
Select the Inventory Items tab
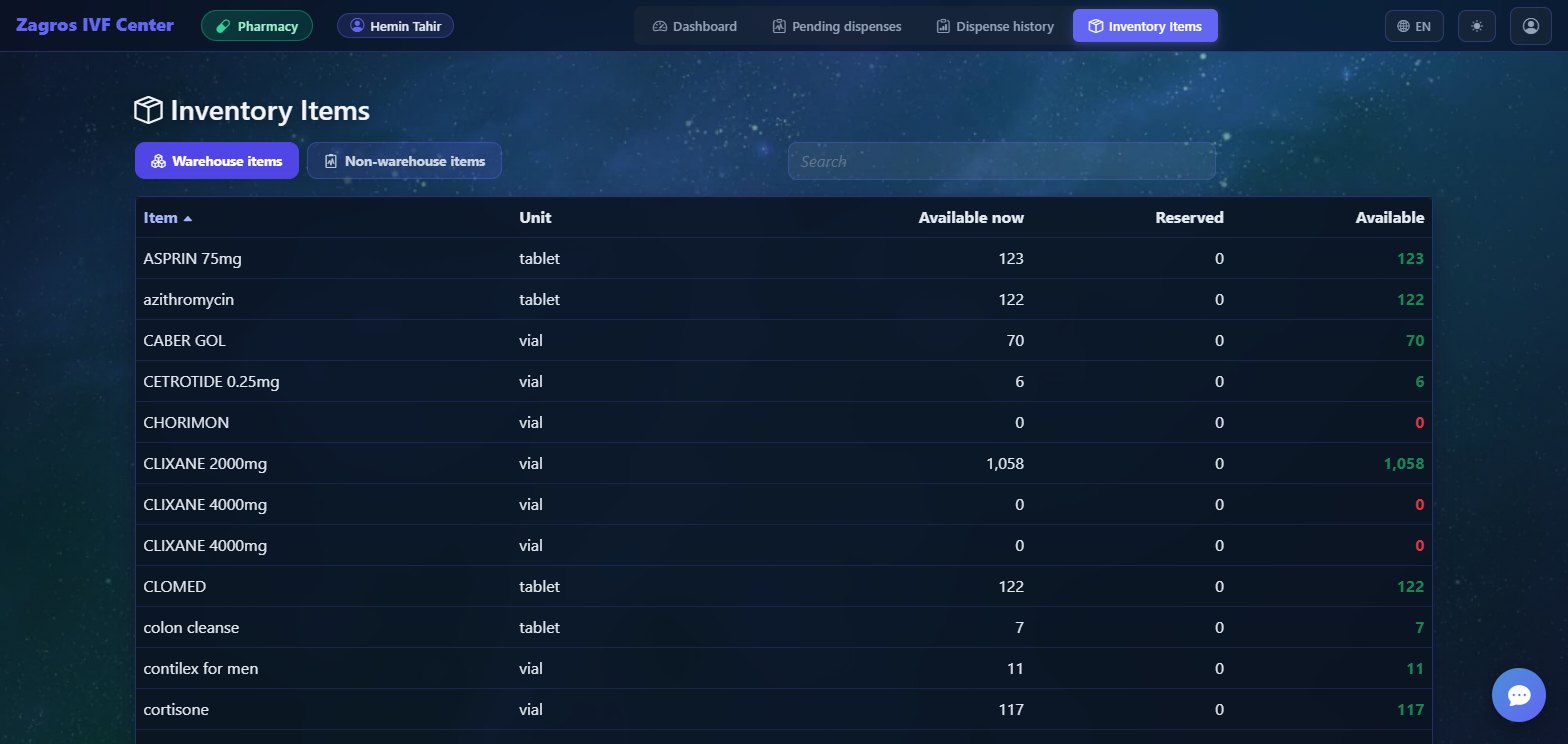1145,26
